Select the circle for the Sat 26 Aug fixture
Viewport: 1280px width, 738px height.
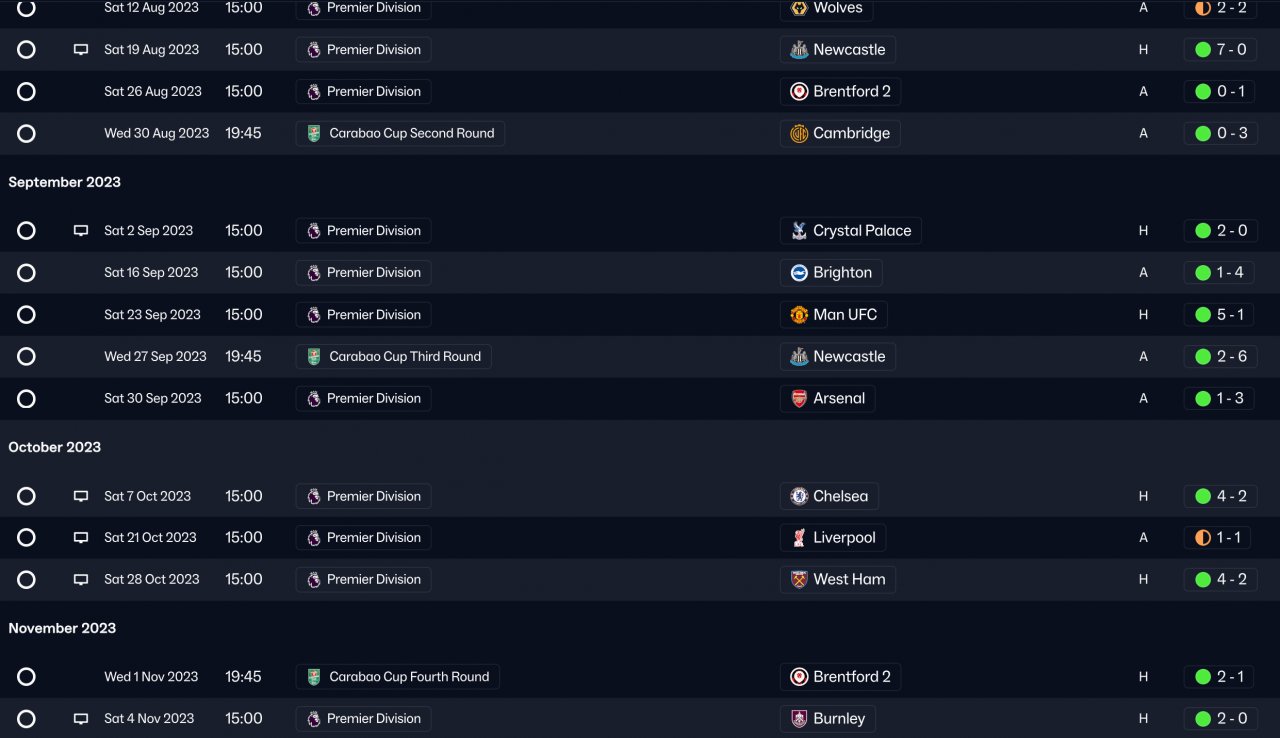[27, 92]
